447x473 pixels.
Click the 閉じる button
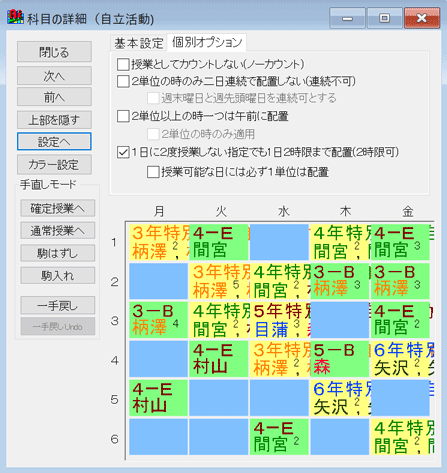[x=54, y=52]
